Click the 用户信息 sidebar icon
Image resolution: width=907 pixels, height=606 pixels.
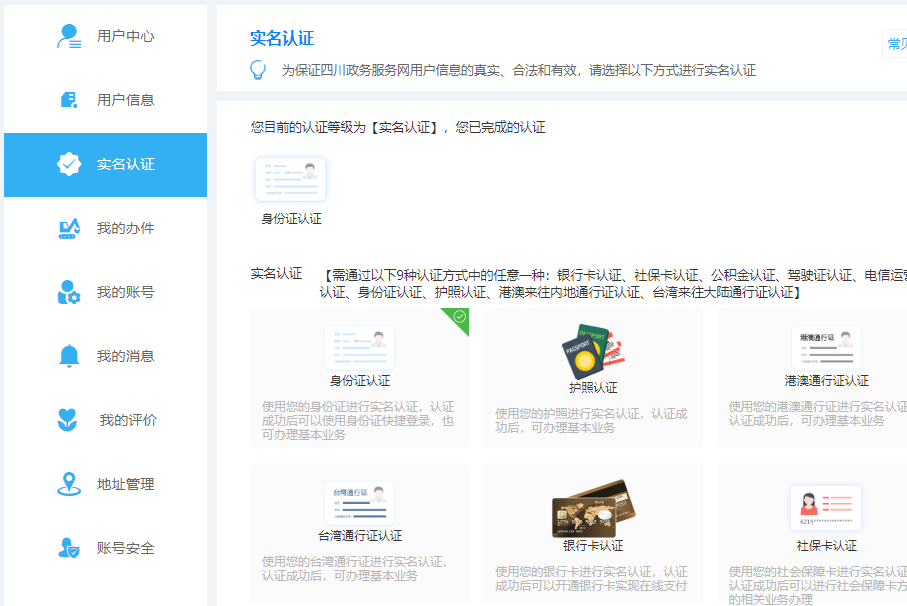point(68,100)
